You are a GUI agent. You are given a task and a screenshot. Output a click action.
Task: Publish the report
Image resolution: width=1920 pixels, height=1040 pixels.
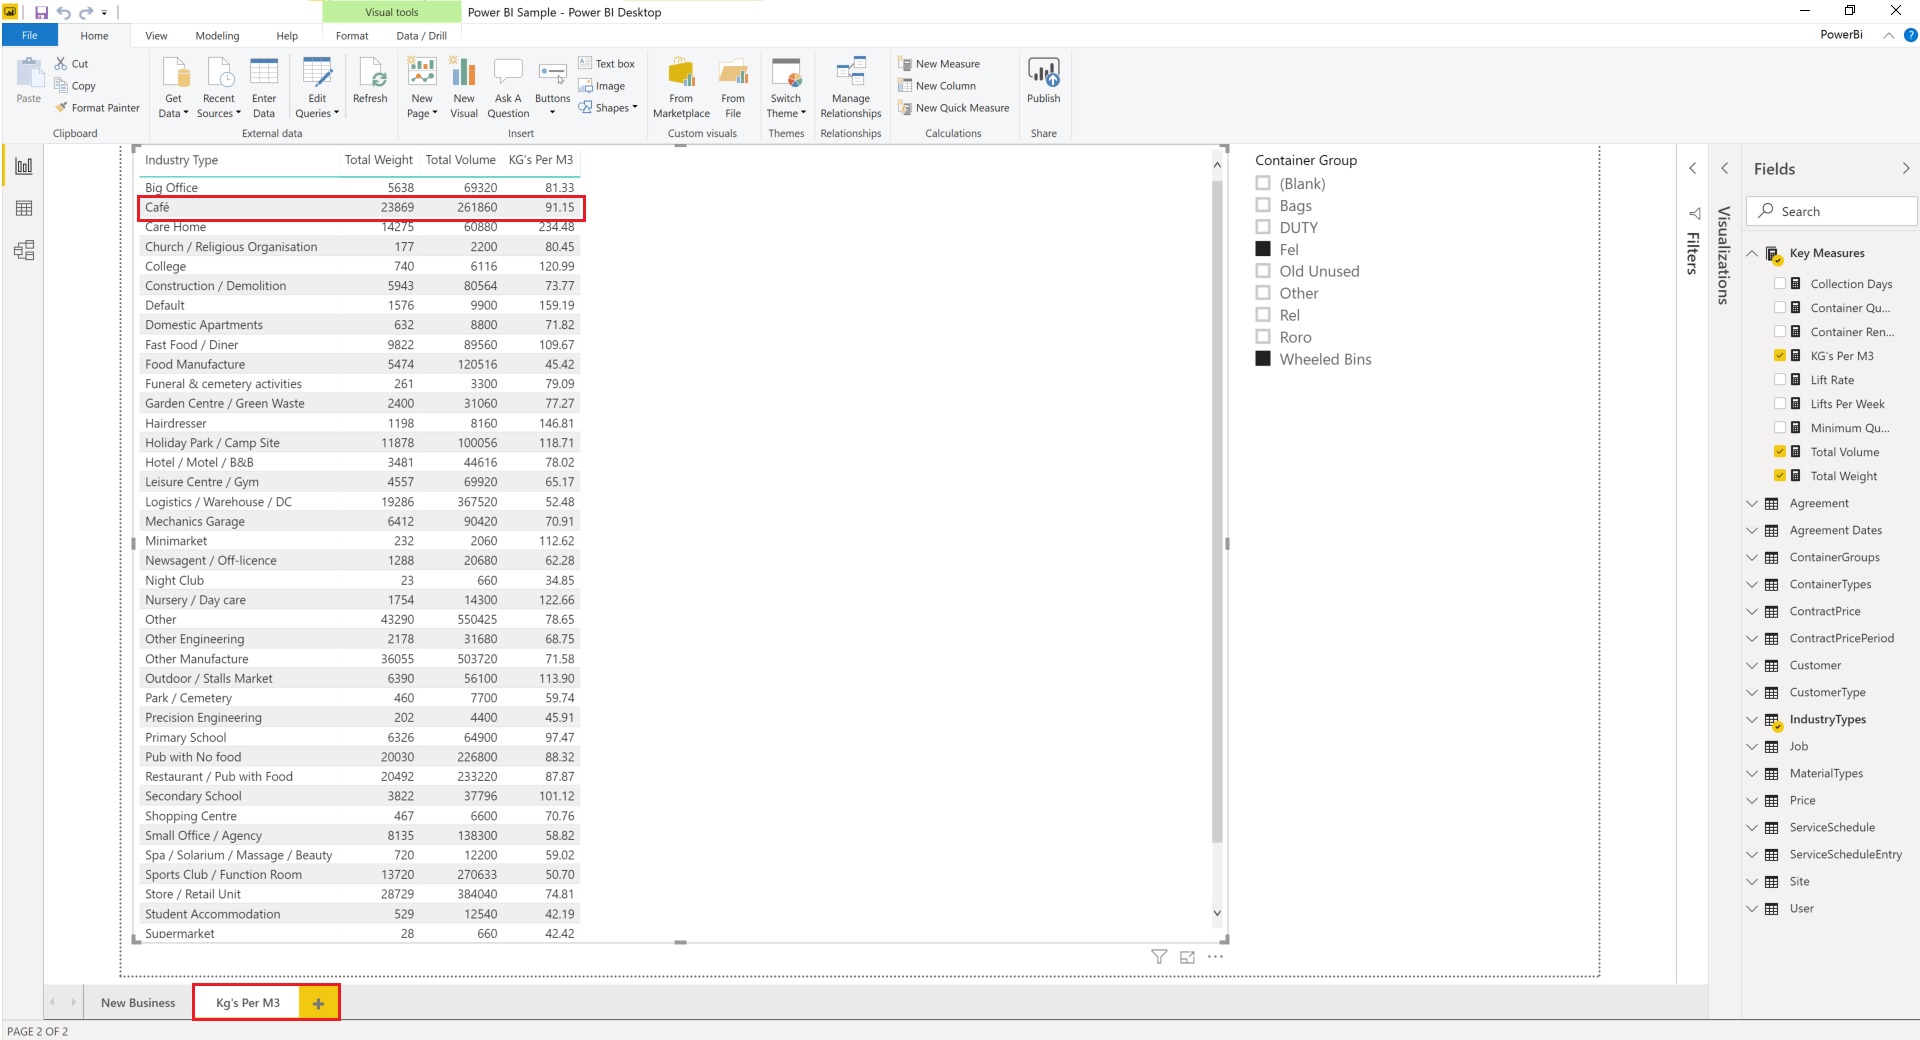[x=1043, y=81]
